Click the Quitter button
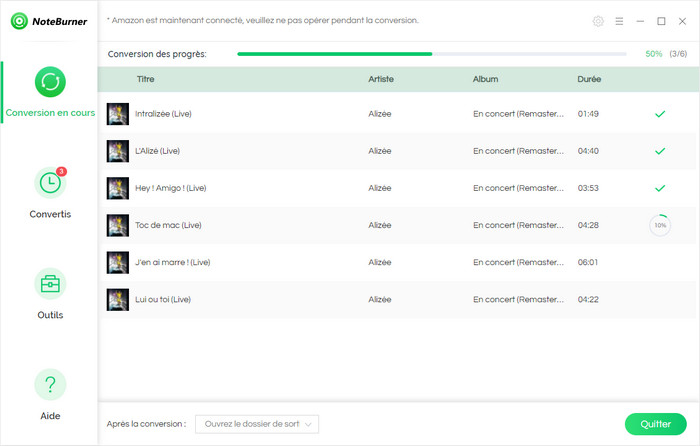The image size is (700, 446). [655, 424]
